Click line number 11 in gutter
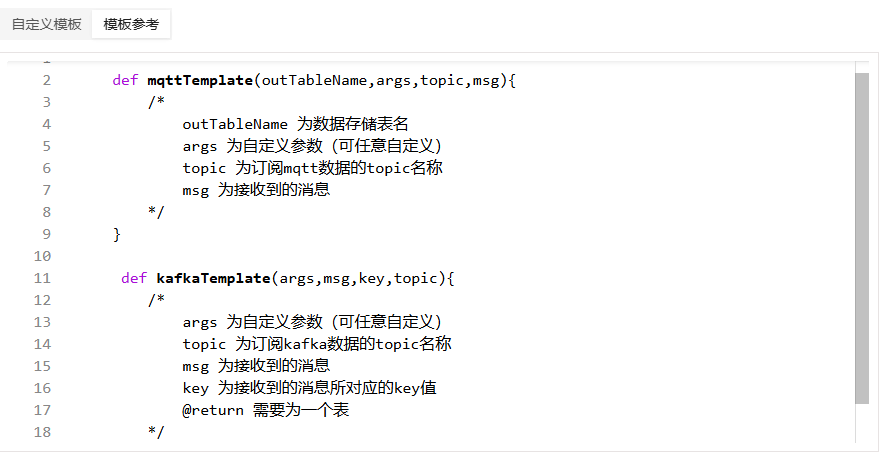The image size is (881, 471). pos(42,278)
